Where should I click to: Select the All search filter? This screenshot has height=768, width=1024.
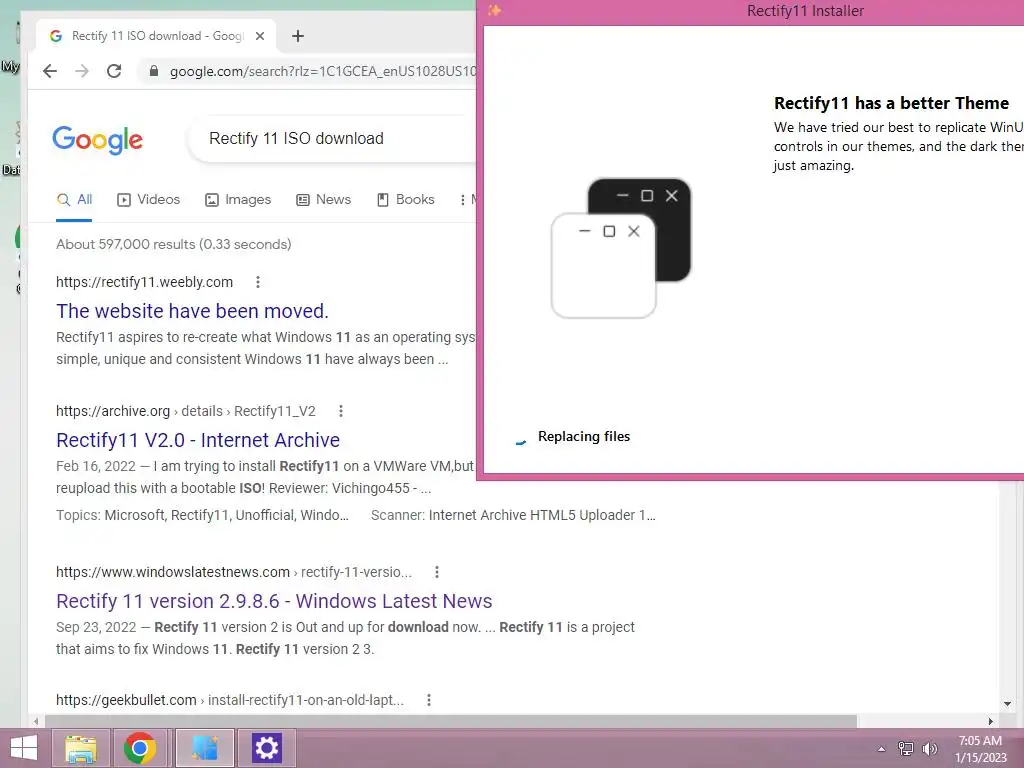click(x=74, y=200)
